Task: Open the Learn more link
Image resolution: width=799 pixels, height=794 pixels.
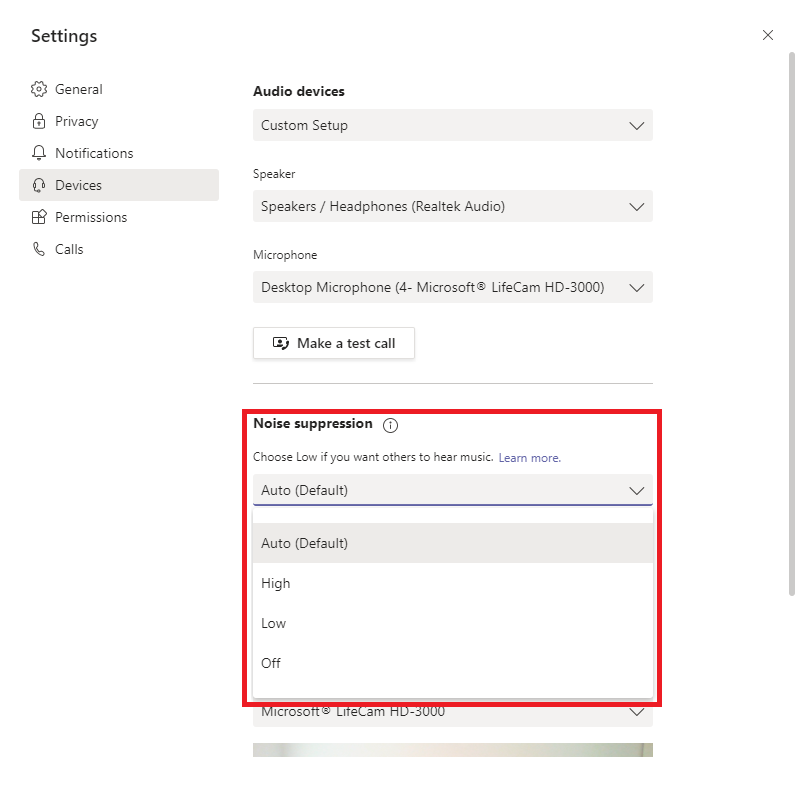Action: pos(529,458)
